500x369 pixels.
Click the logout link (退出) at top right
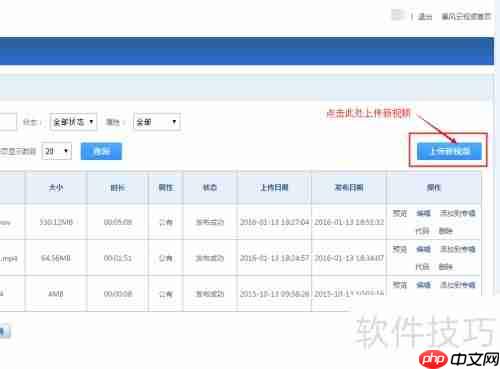click(x=425, y=16)
